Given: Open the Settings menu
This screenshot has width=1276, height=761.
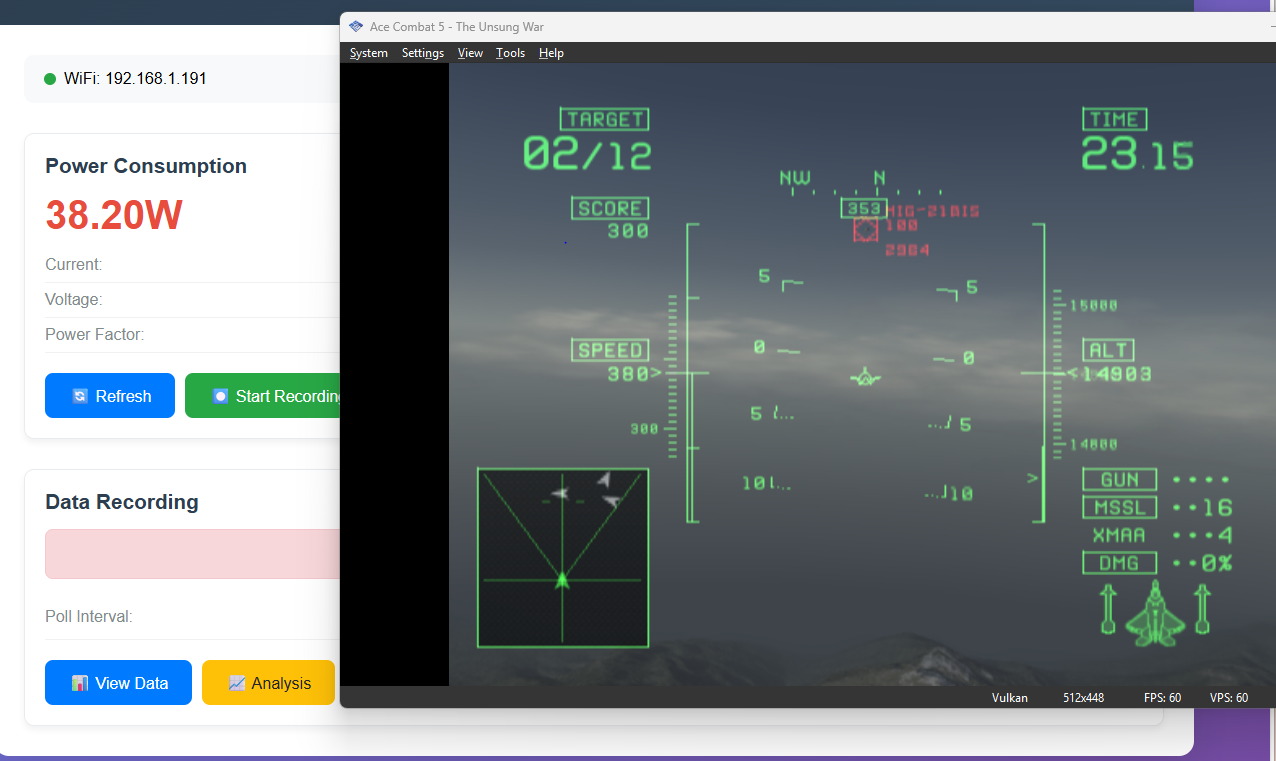Looking at the screenshot, I should click(422, 53).
